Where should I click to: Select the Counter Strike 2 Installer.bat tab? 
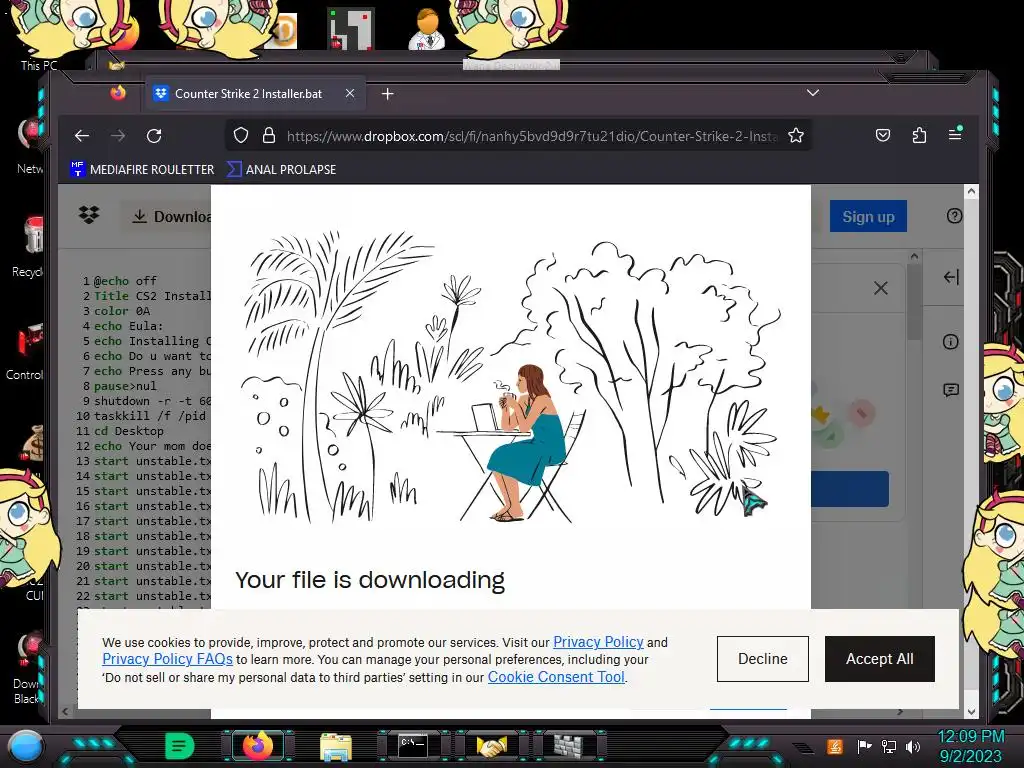[x=255, y=93]
